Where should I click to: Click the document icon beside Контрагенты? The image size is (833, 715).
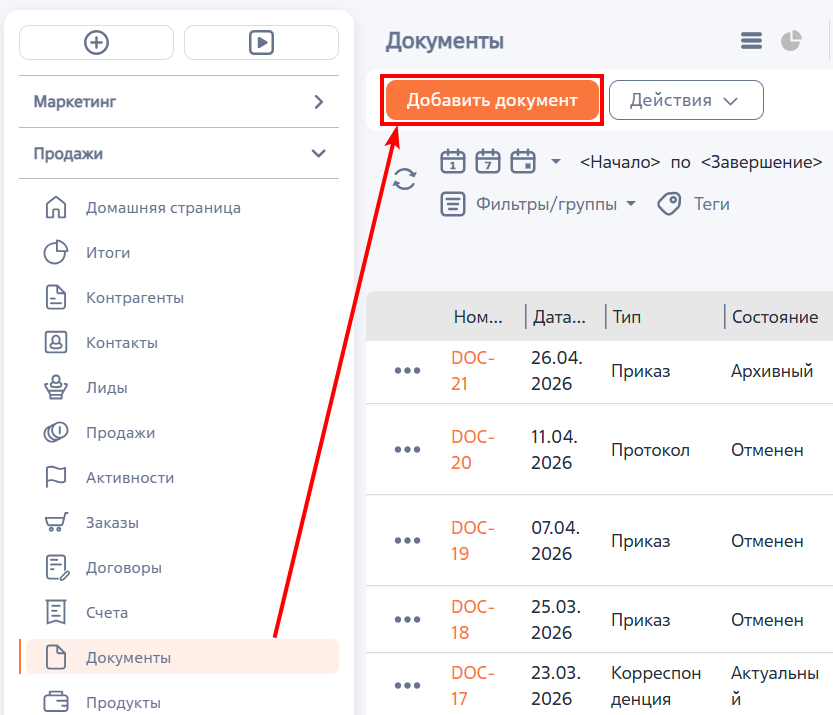point(56,297)
